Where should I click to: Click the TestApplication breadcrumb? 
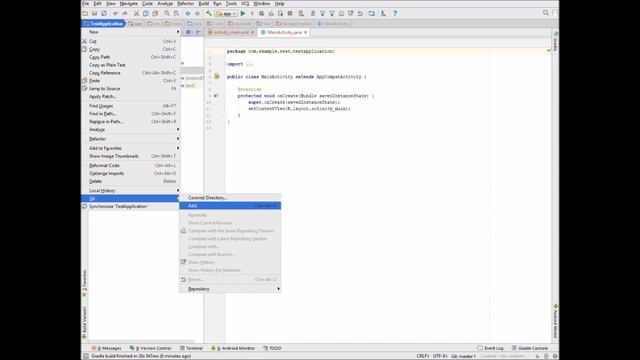click(103, 24)
